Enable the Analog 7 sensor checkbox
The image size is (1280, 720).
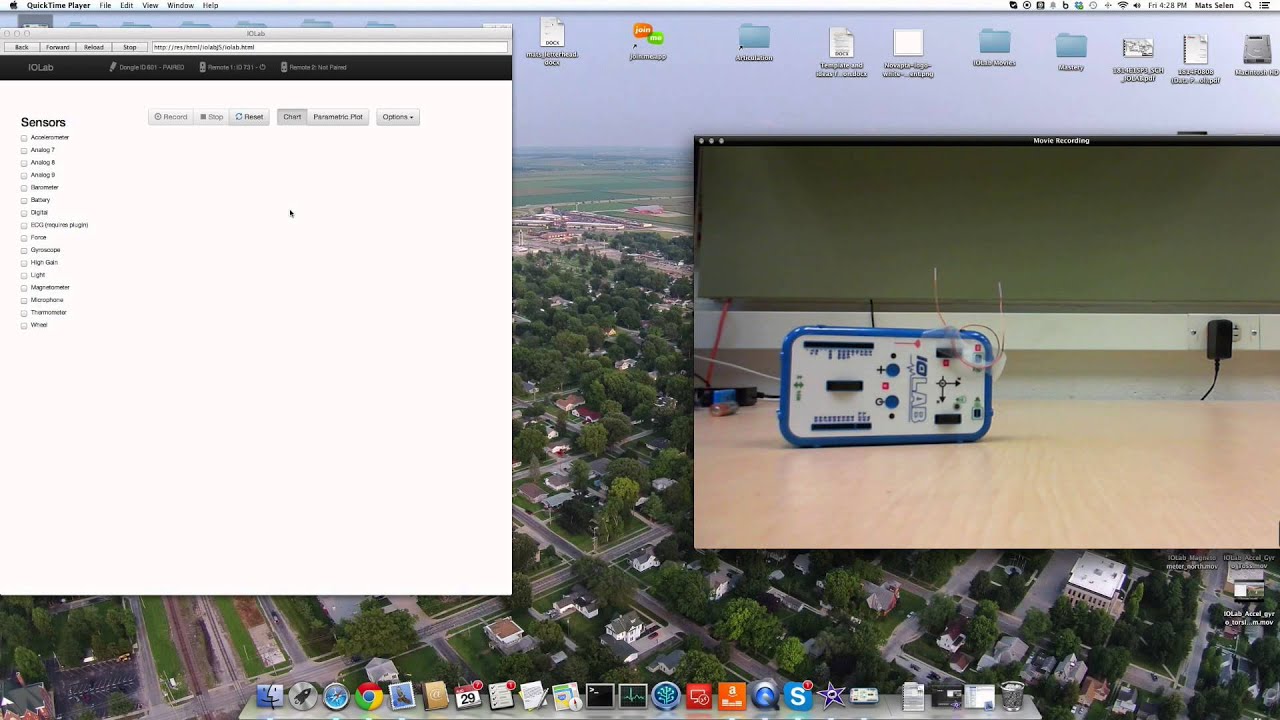[x=24, y=151]
